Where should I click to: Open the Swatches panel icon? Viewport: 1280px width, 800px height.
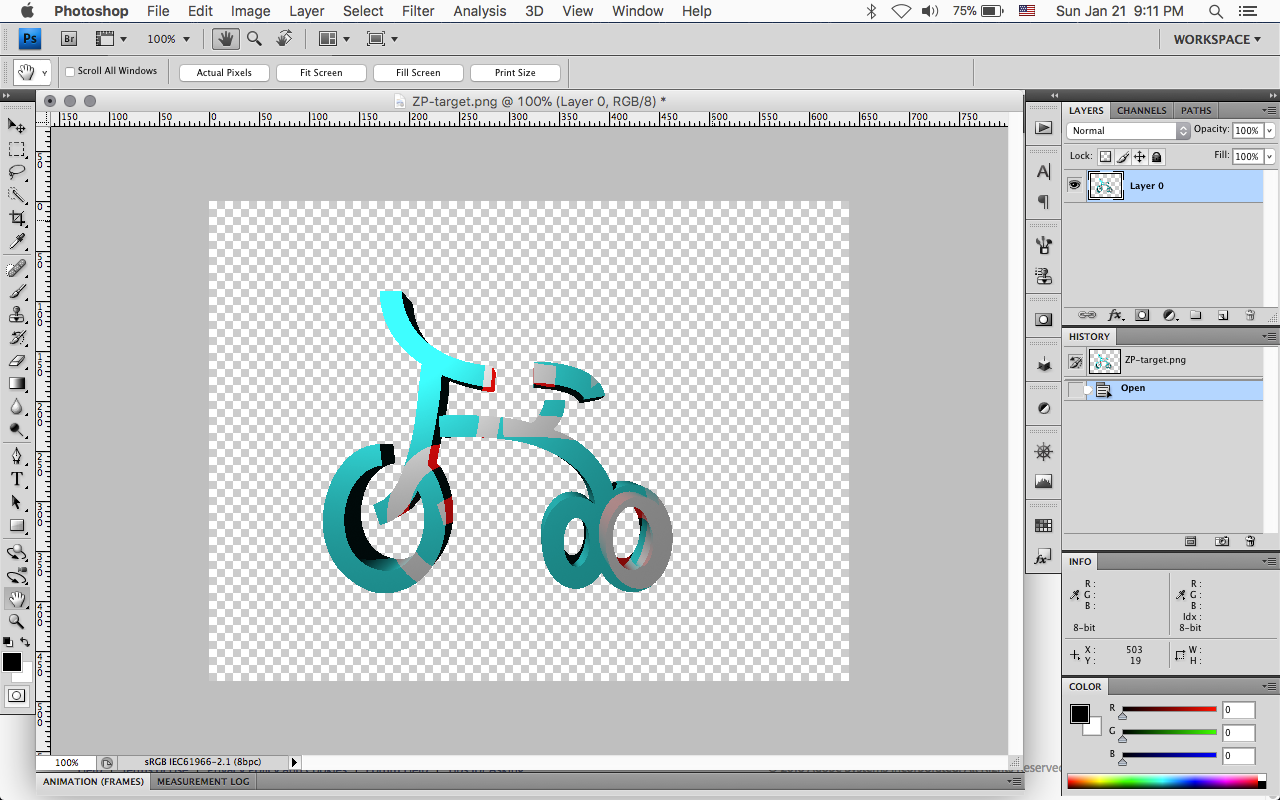pyautogui.click(x=1044, y=526)
